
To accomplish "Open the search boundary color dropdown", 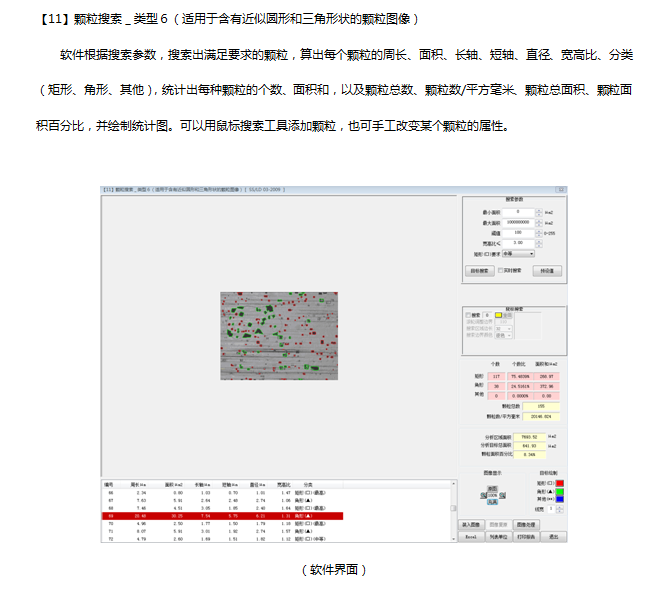I will pyautogui.click(x=504, y=337).
